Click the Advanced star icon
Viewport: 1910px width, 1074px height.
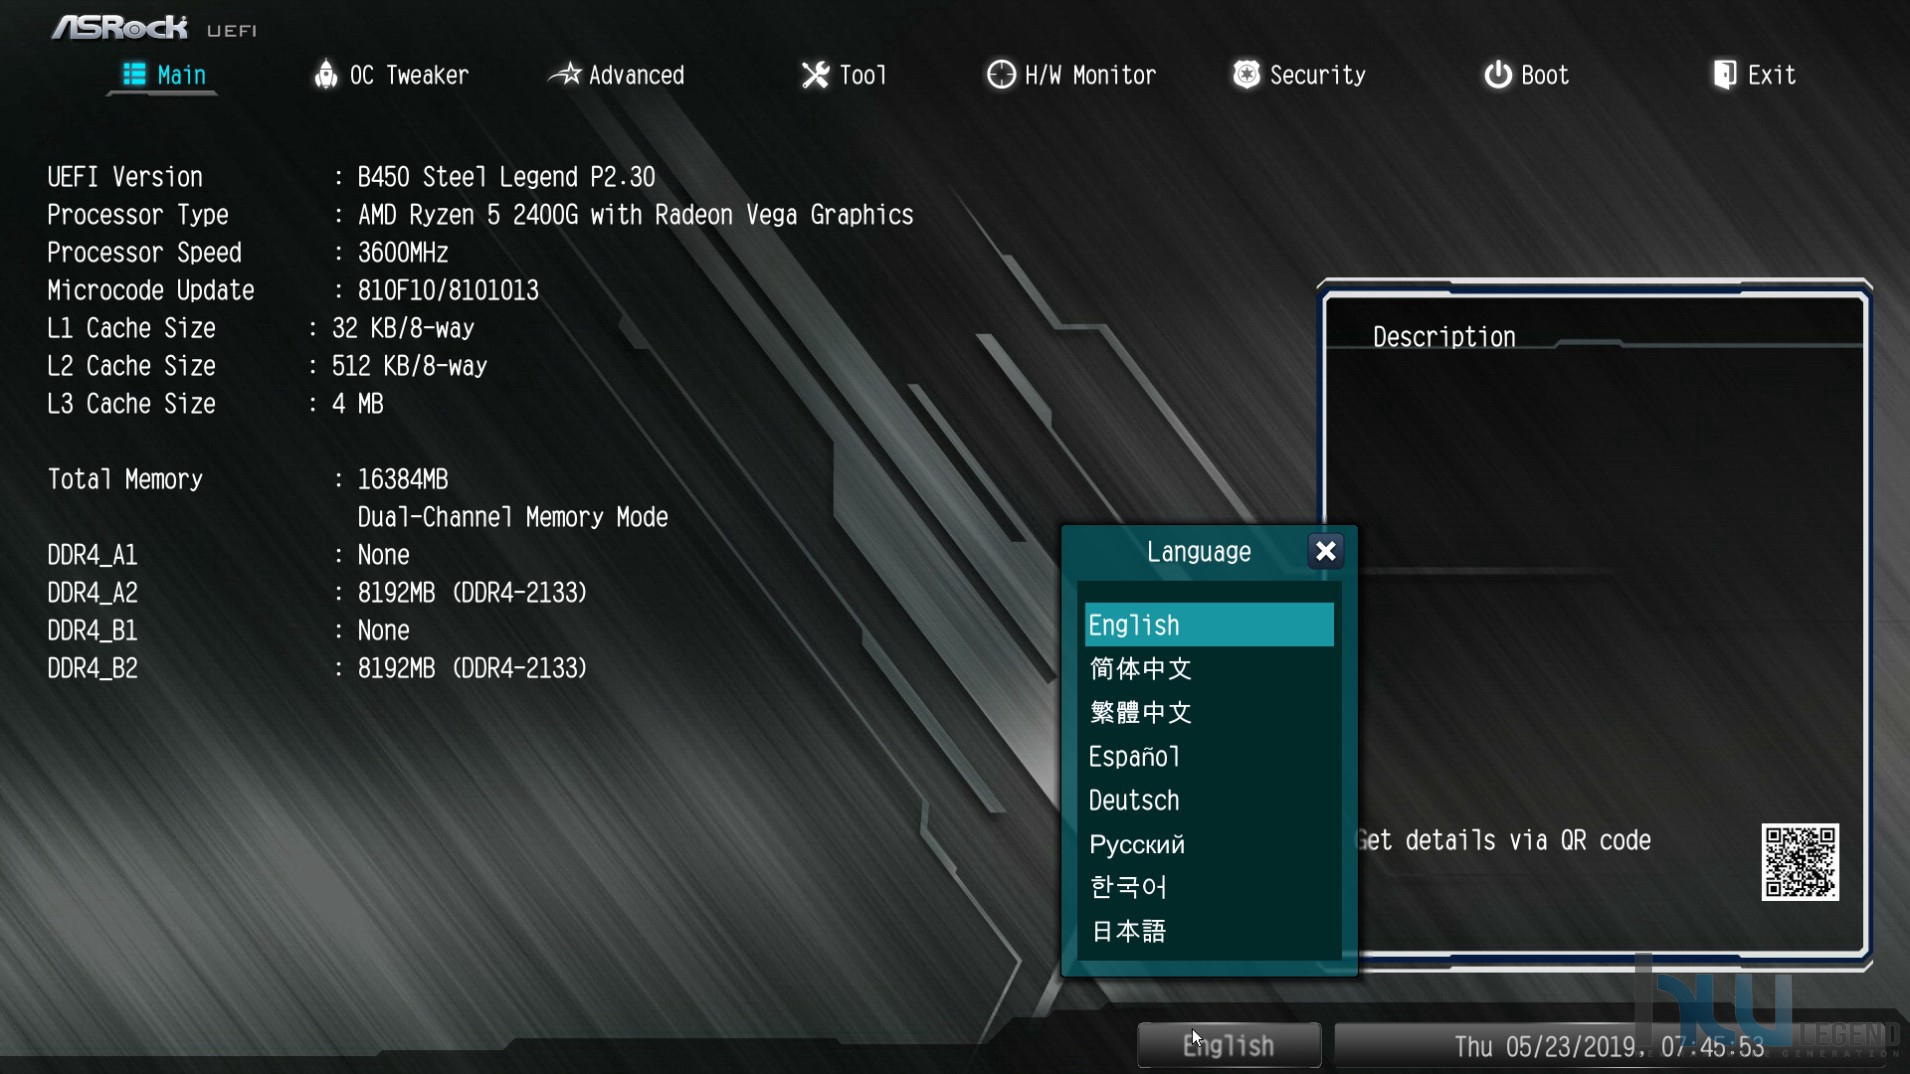coord(566,74)
